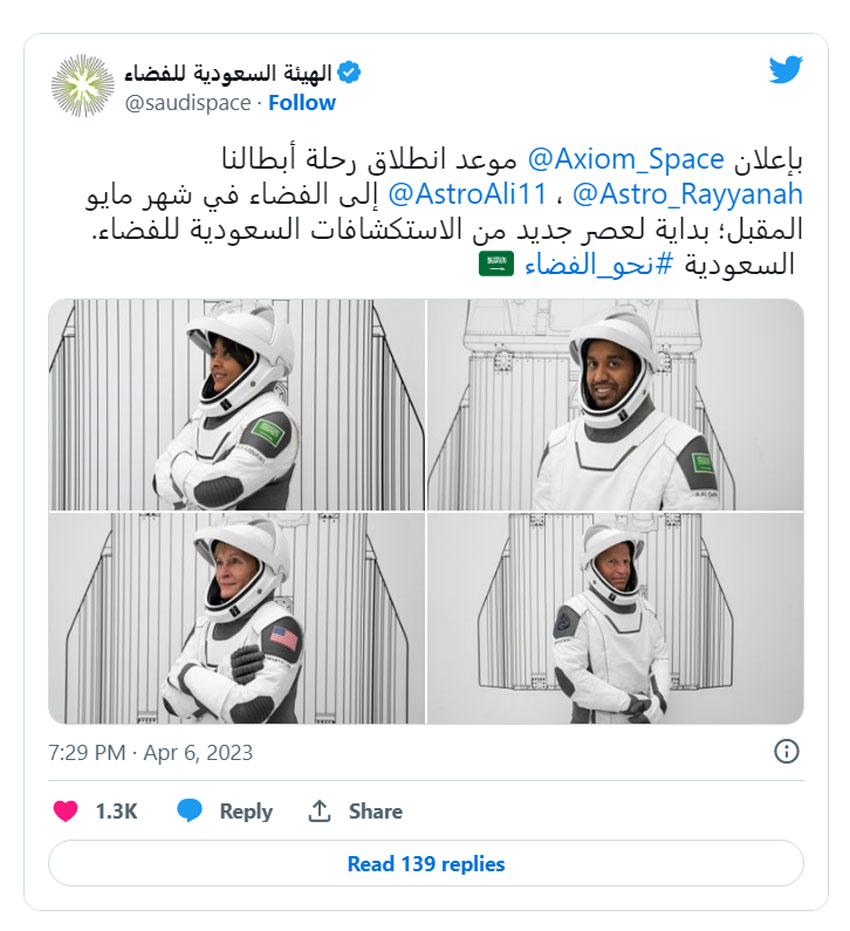This screenshot has height=931, width=850.
Task: Open top-left photo of astronaut with Saudi flag
Action: [x=236, y=405]
